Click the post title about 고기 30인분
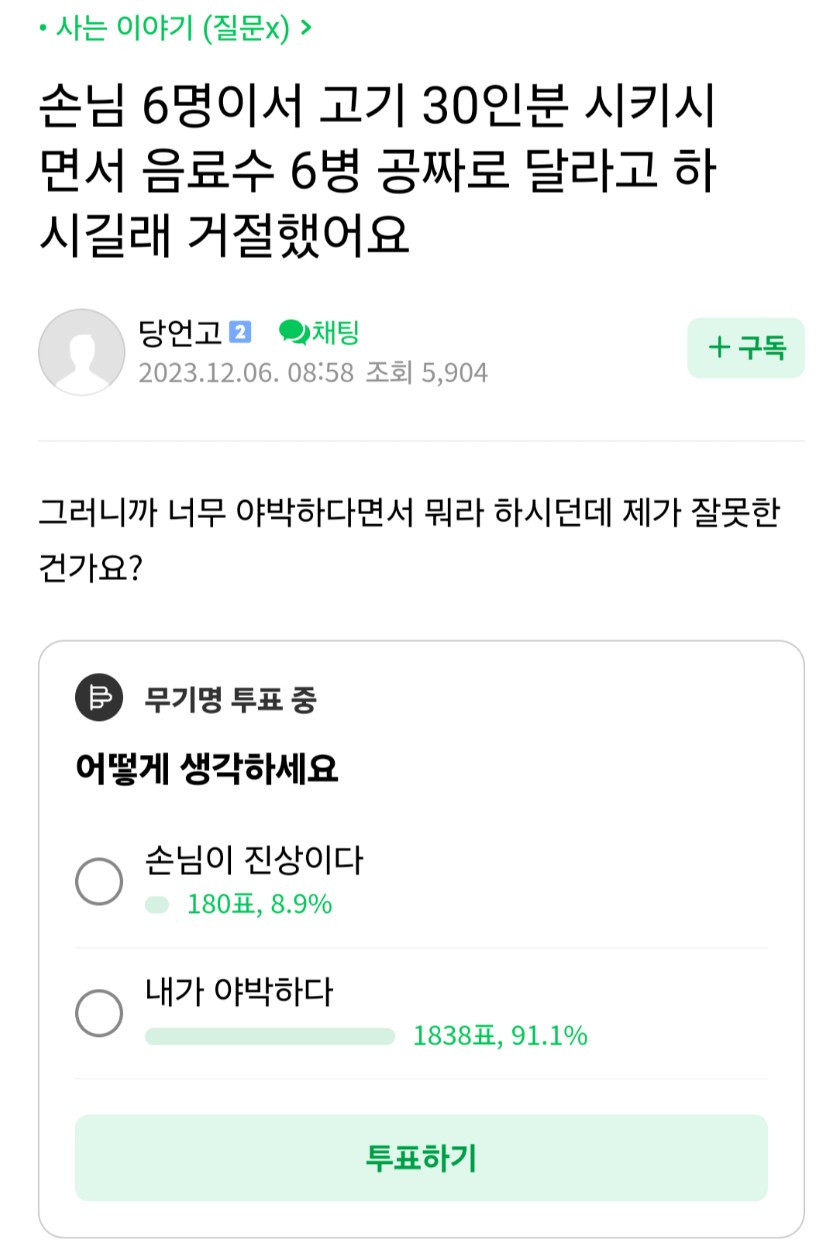This screenshot has width=834, height=1258. [x=378, y=173]
